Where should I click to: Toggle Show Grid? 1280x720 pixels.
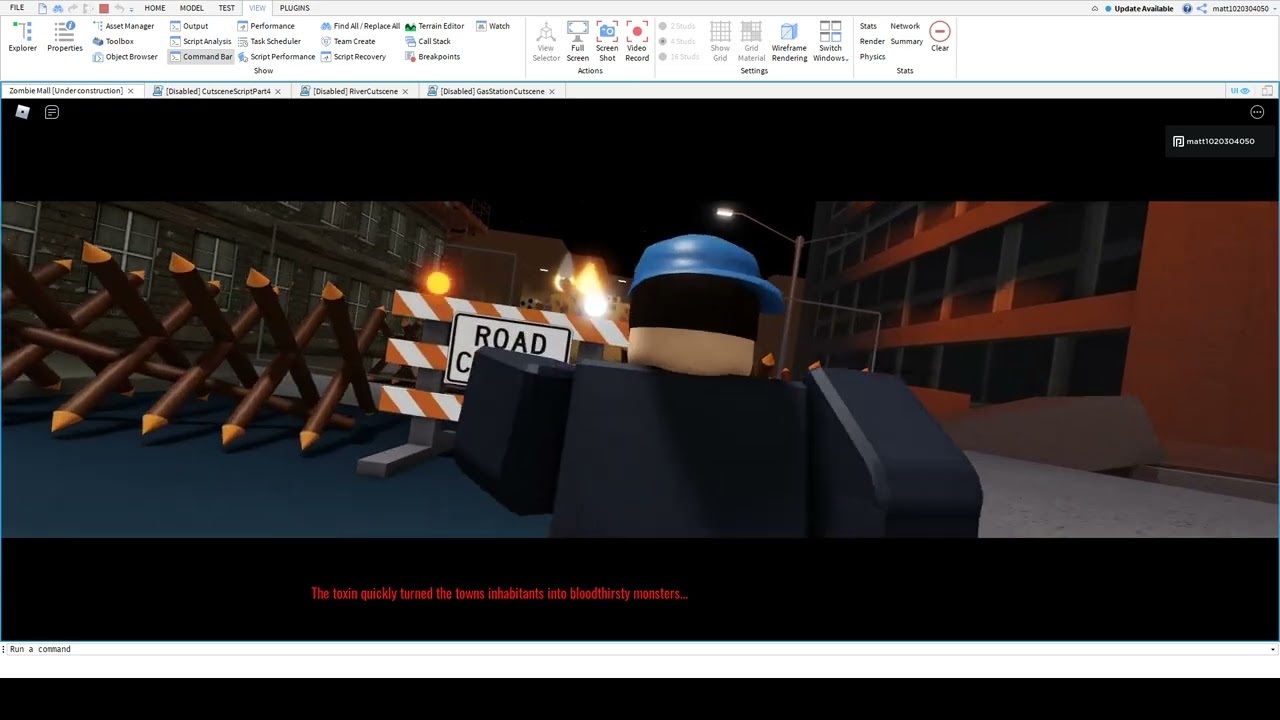(720, 42)
